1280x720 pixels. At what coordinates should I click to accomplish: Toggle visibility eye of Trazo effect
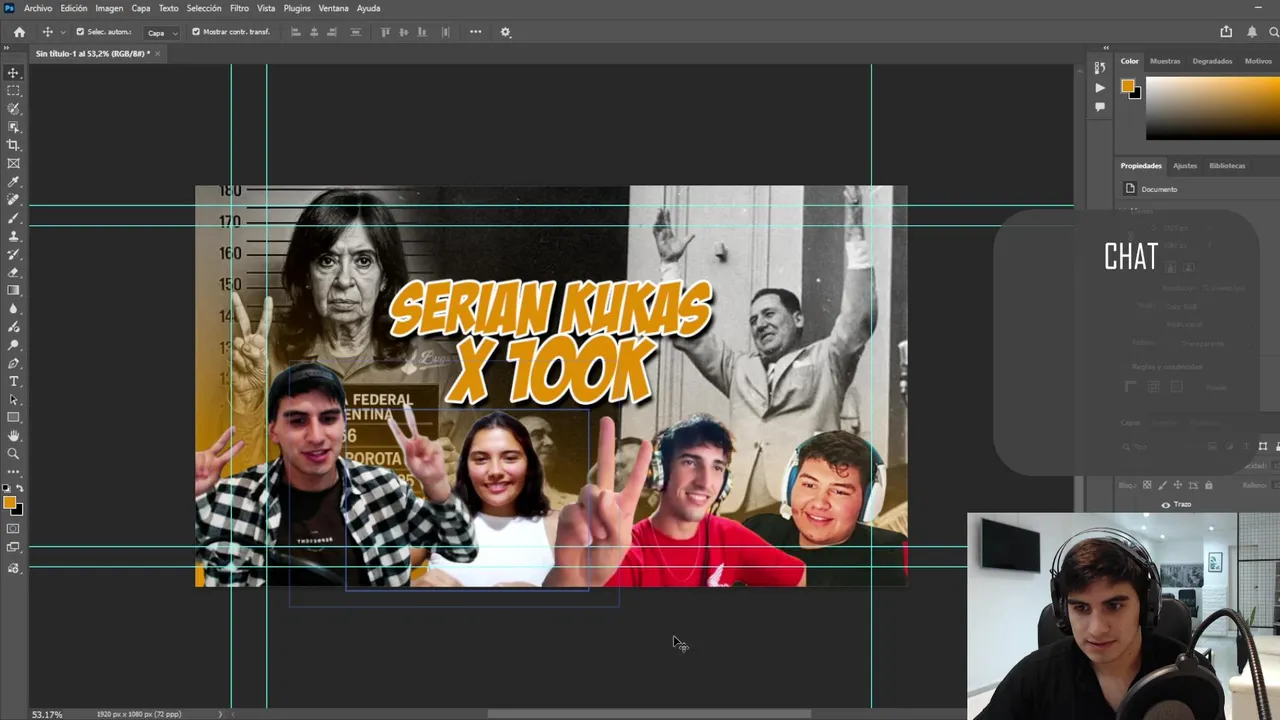(x=1165, y=505)
